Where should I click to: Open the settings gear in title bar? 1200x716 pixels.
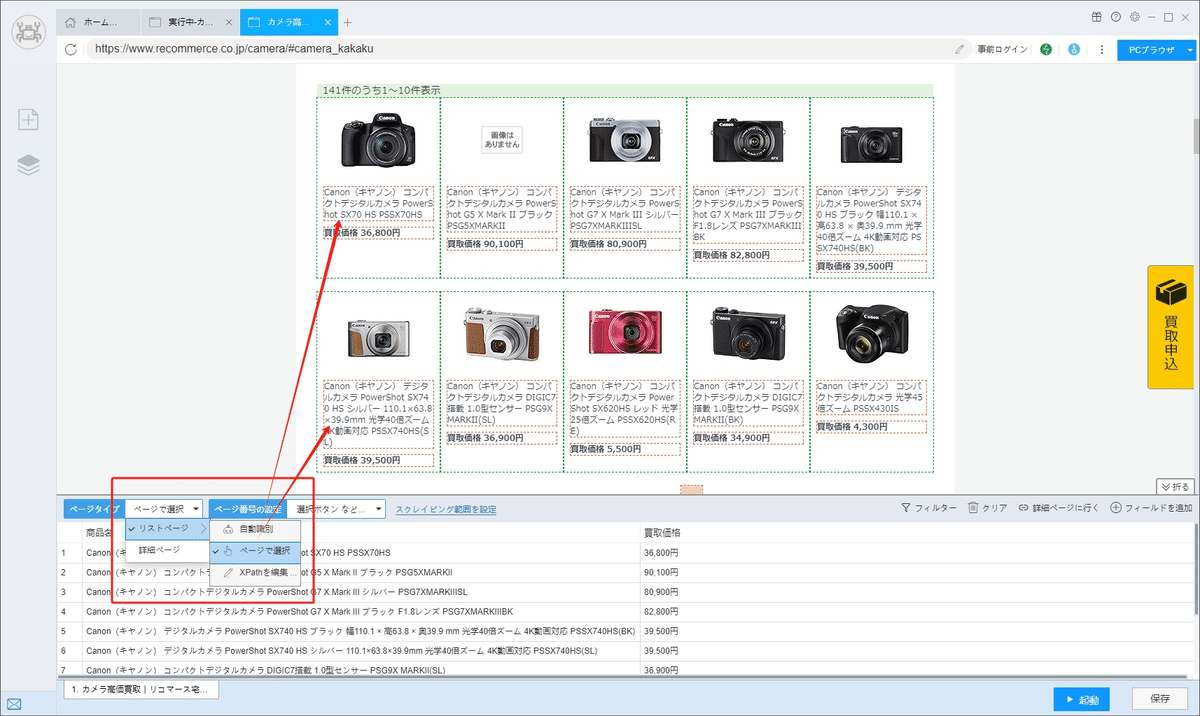click(x=1134, y=17)
